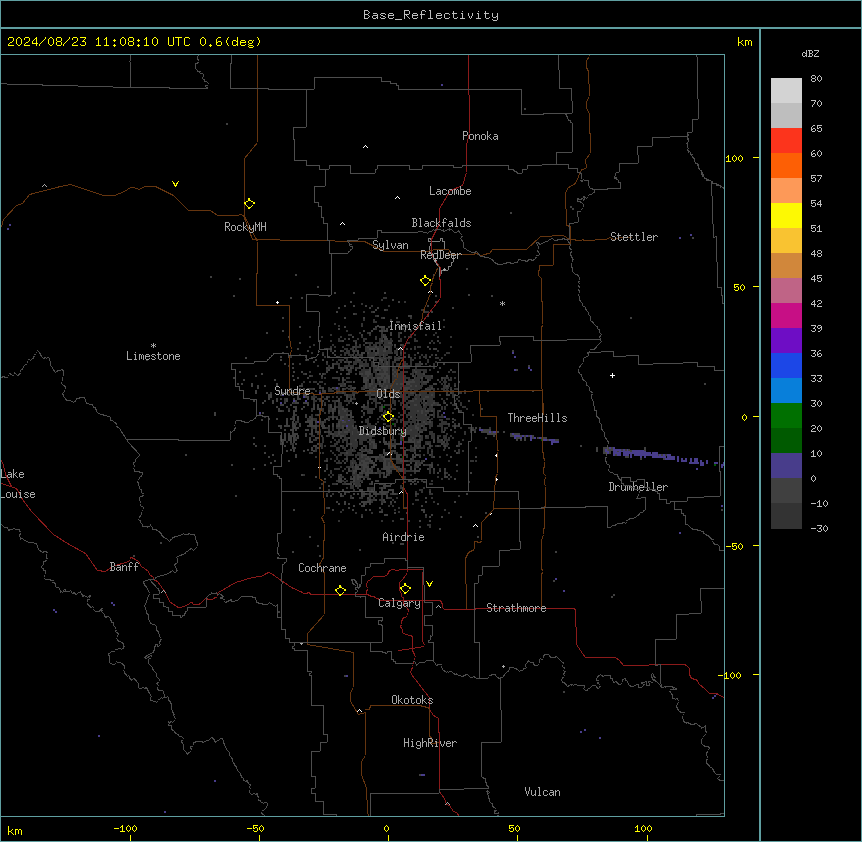Click the RedDeer city label
The image size is (862, 842).
pyautogui.click(x=440, y=255)
